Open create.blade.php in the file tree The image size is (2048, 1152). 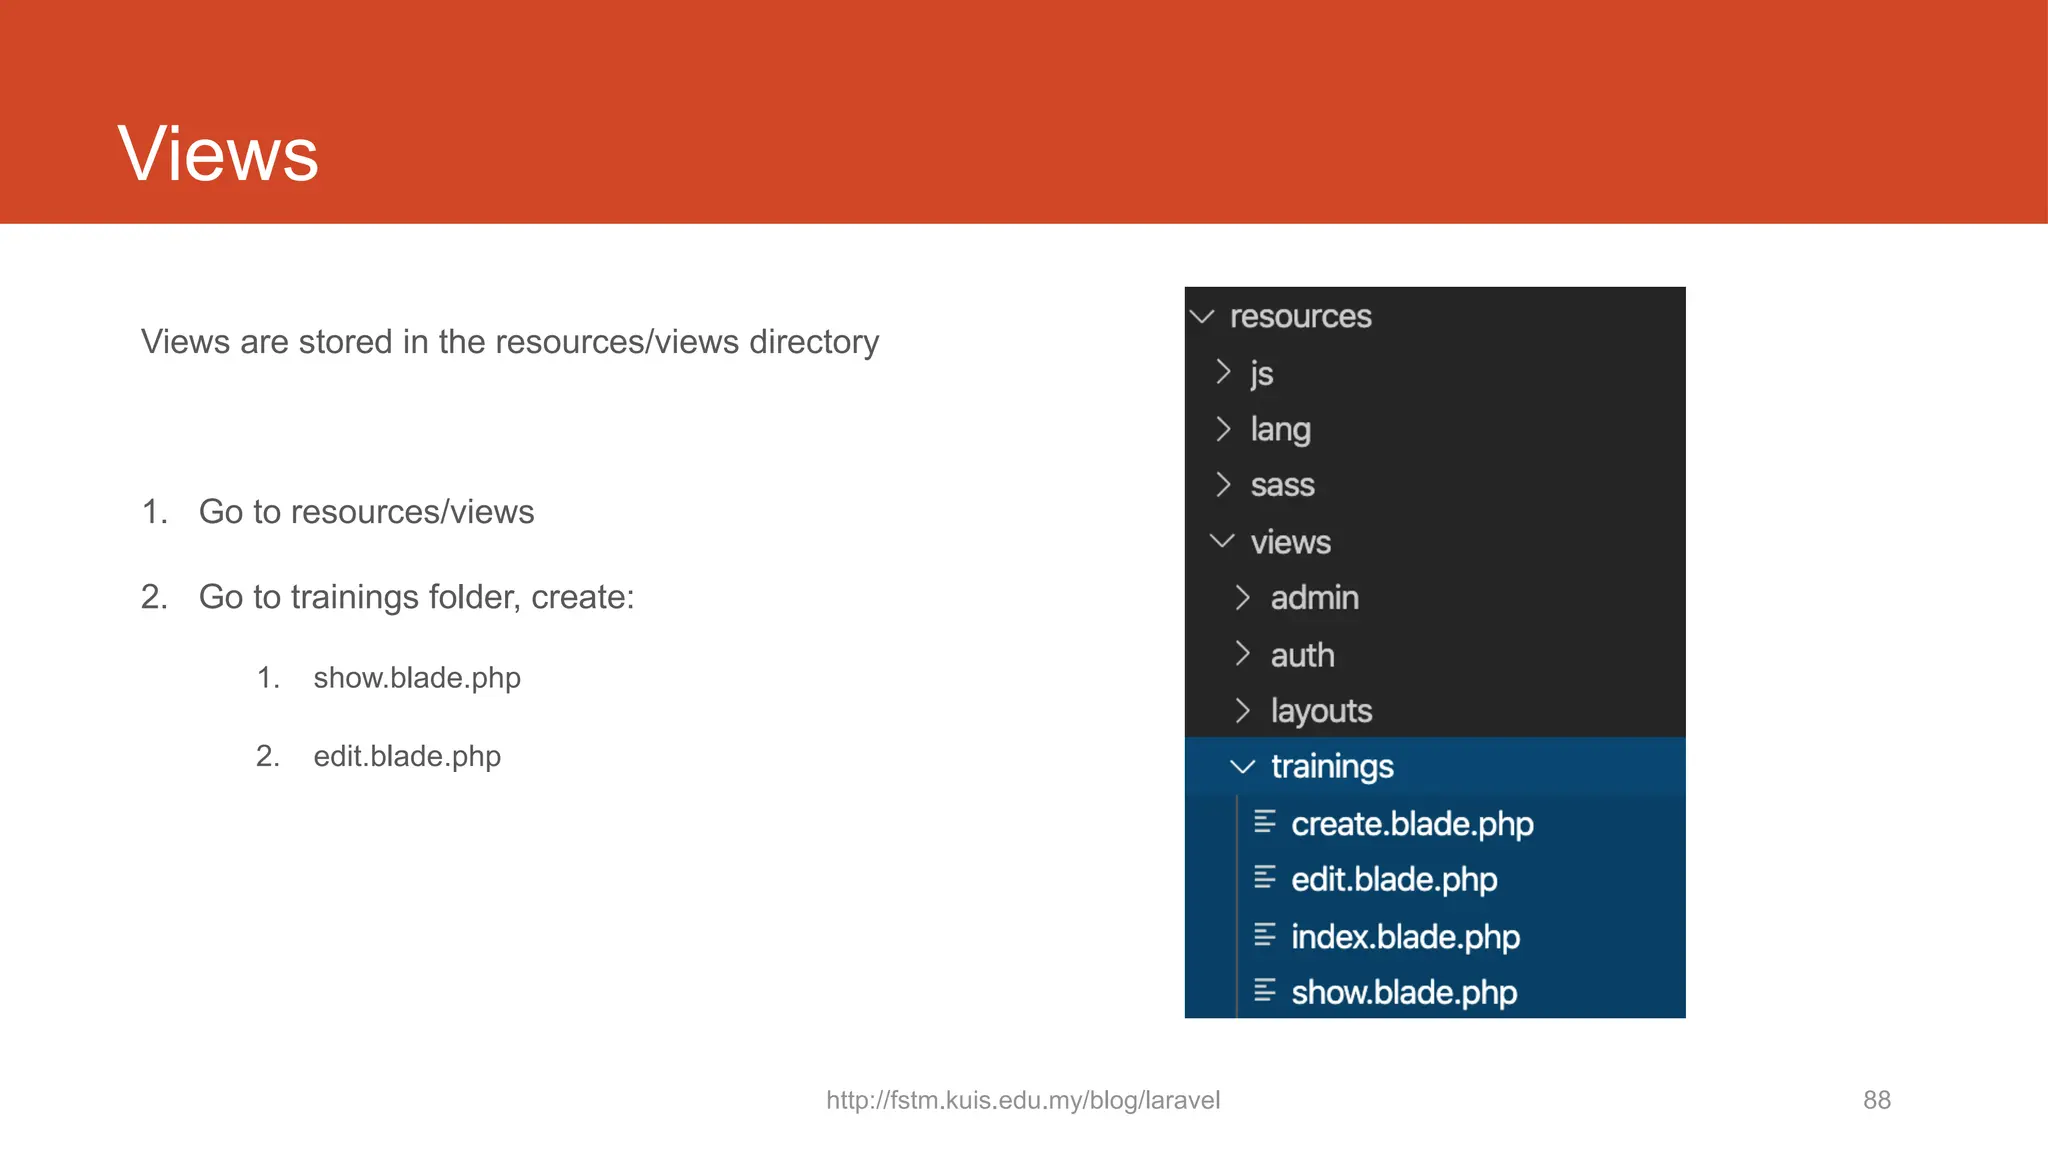point(1412,824)
